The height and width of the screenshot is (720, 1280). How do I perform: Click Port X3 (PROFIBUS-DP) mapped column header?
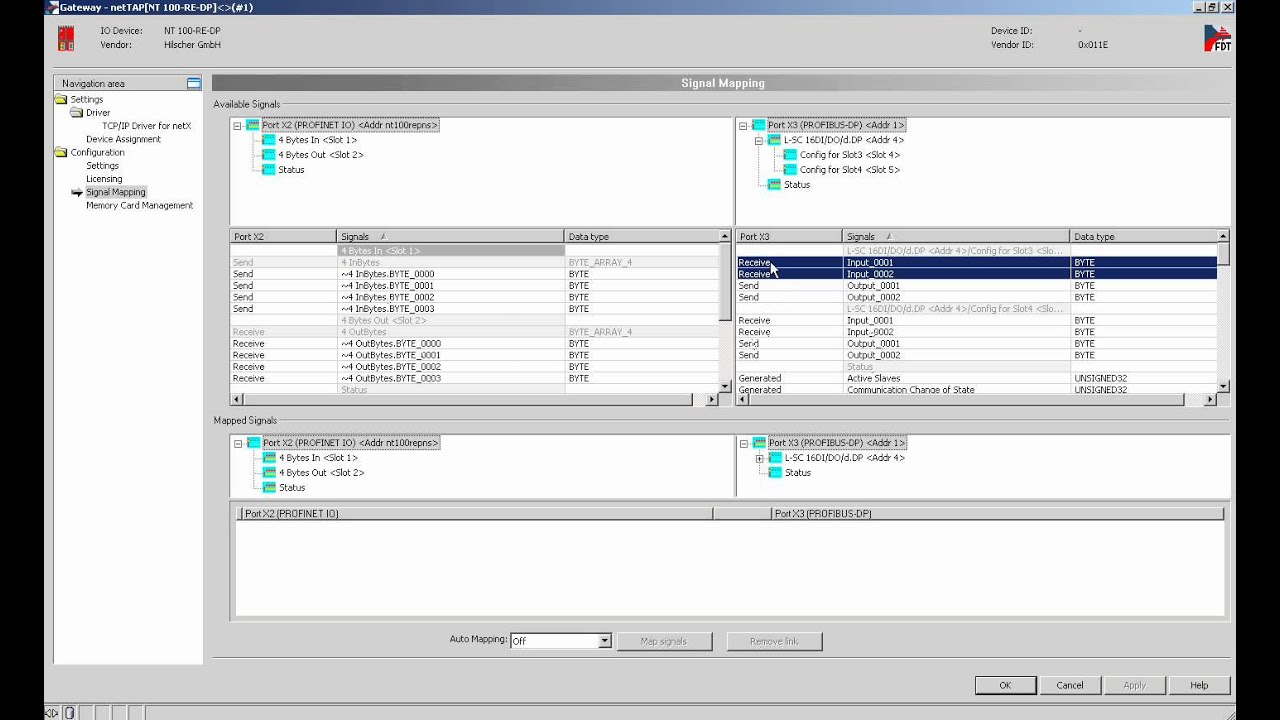997,514
